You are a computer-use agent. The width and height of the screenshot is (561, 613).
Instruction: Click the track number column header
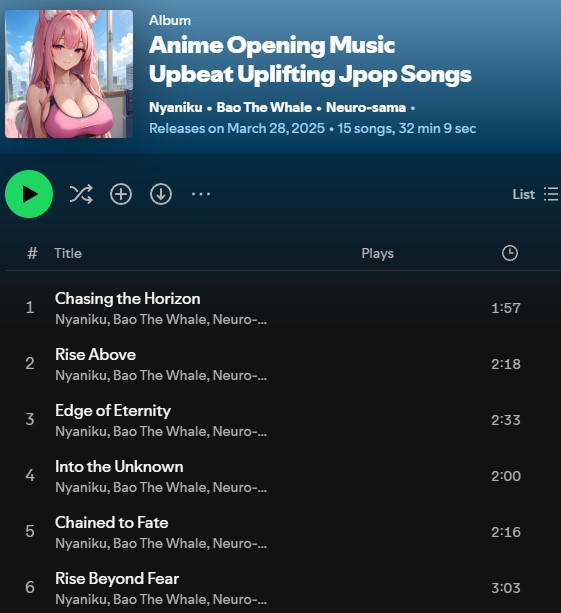[32, 253]
